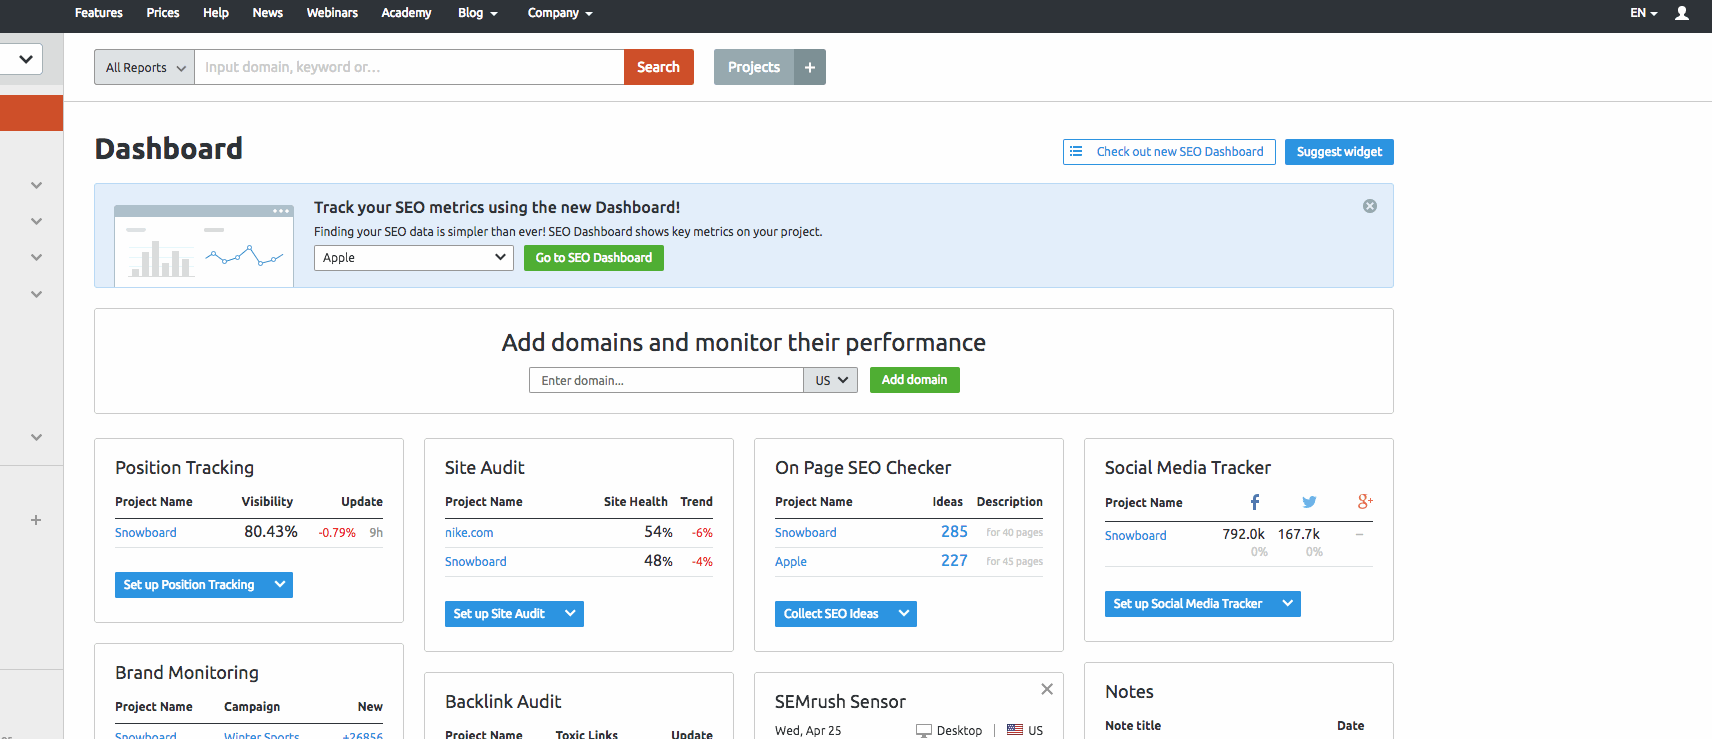Viewport: 1712px width, 739px height.
Task: Select the orange highlighted sidebar item
Action: click(31, 113)
